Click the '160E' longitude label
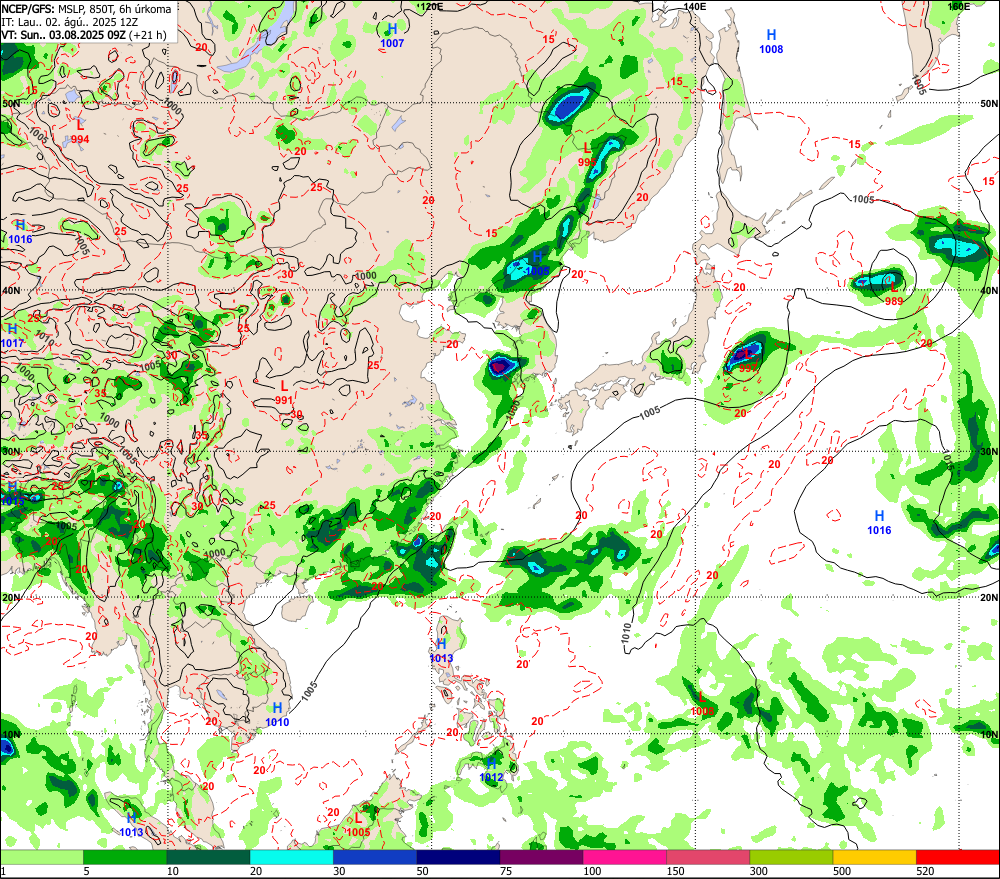This screenshot has width=1000, height=879. (958, 6)
